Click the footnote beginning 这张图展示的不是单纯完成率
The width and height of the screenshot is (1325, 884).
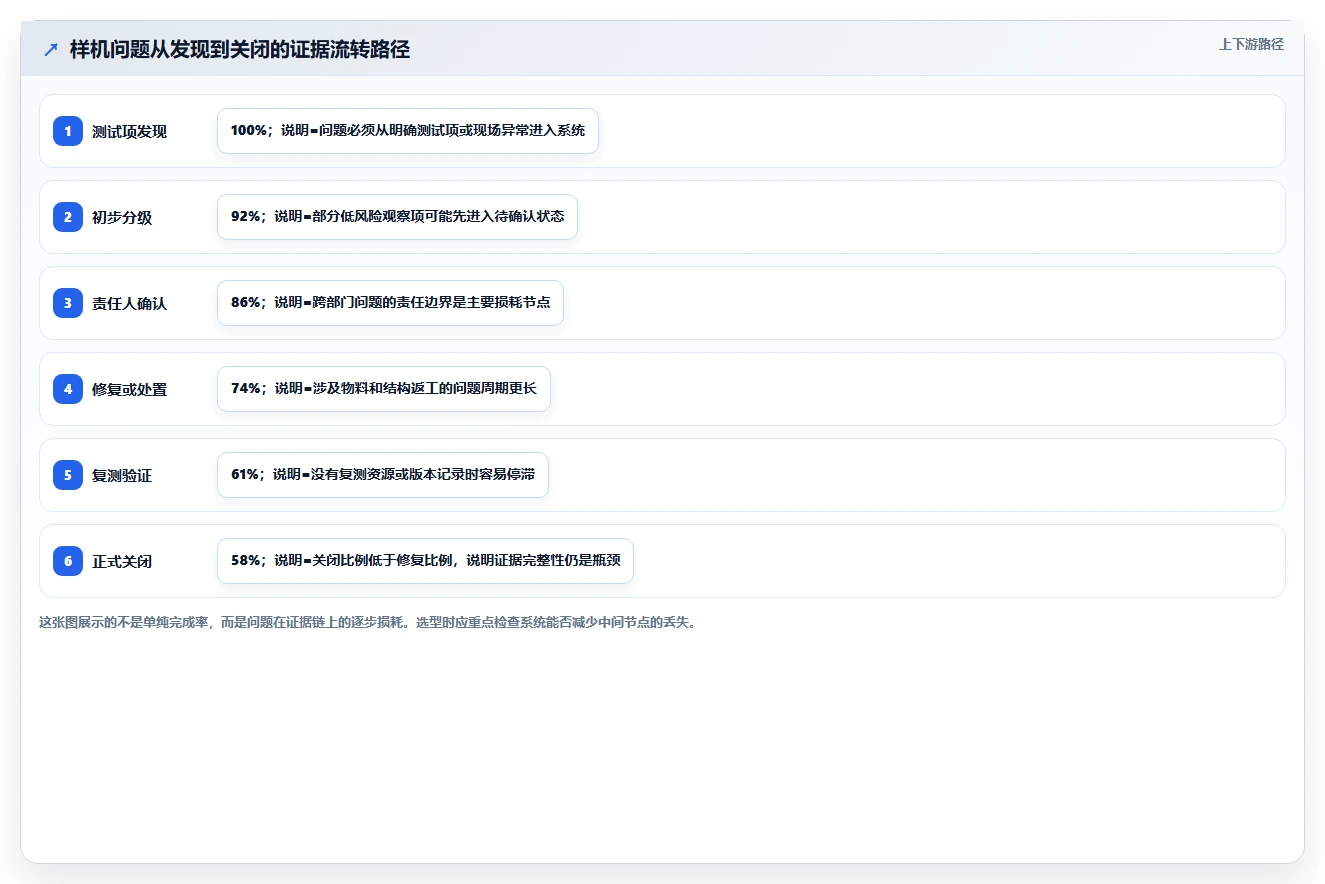click(x=367, y=622)
